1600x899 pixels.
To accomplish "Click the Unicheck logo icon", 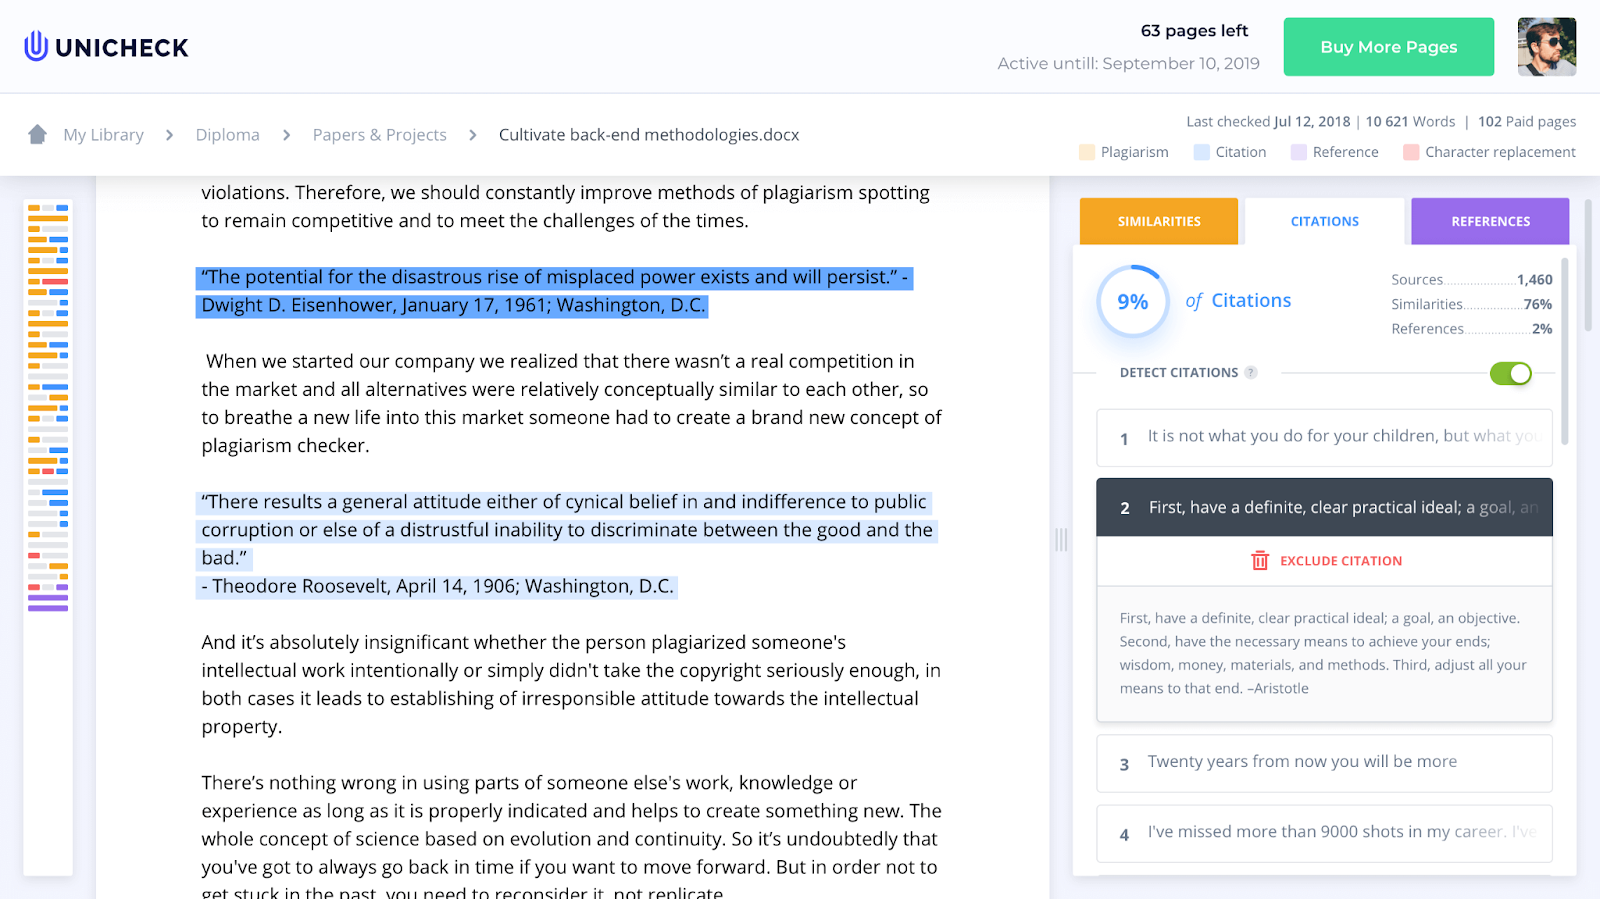I will (x=36, y=46).
